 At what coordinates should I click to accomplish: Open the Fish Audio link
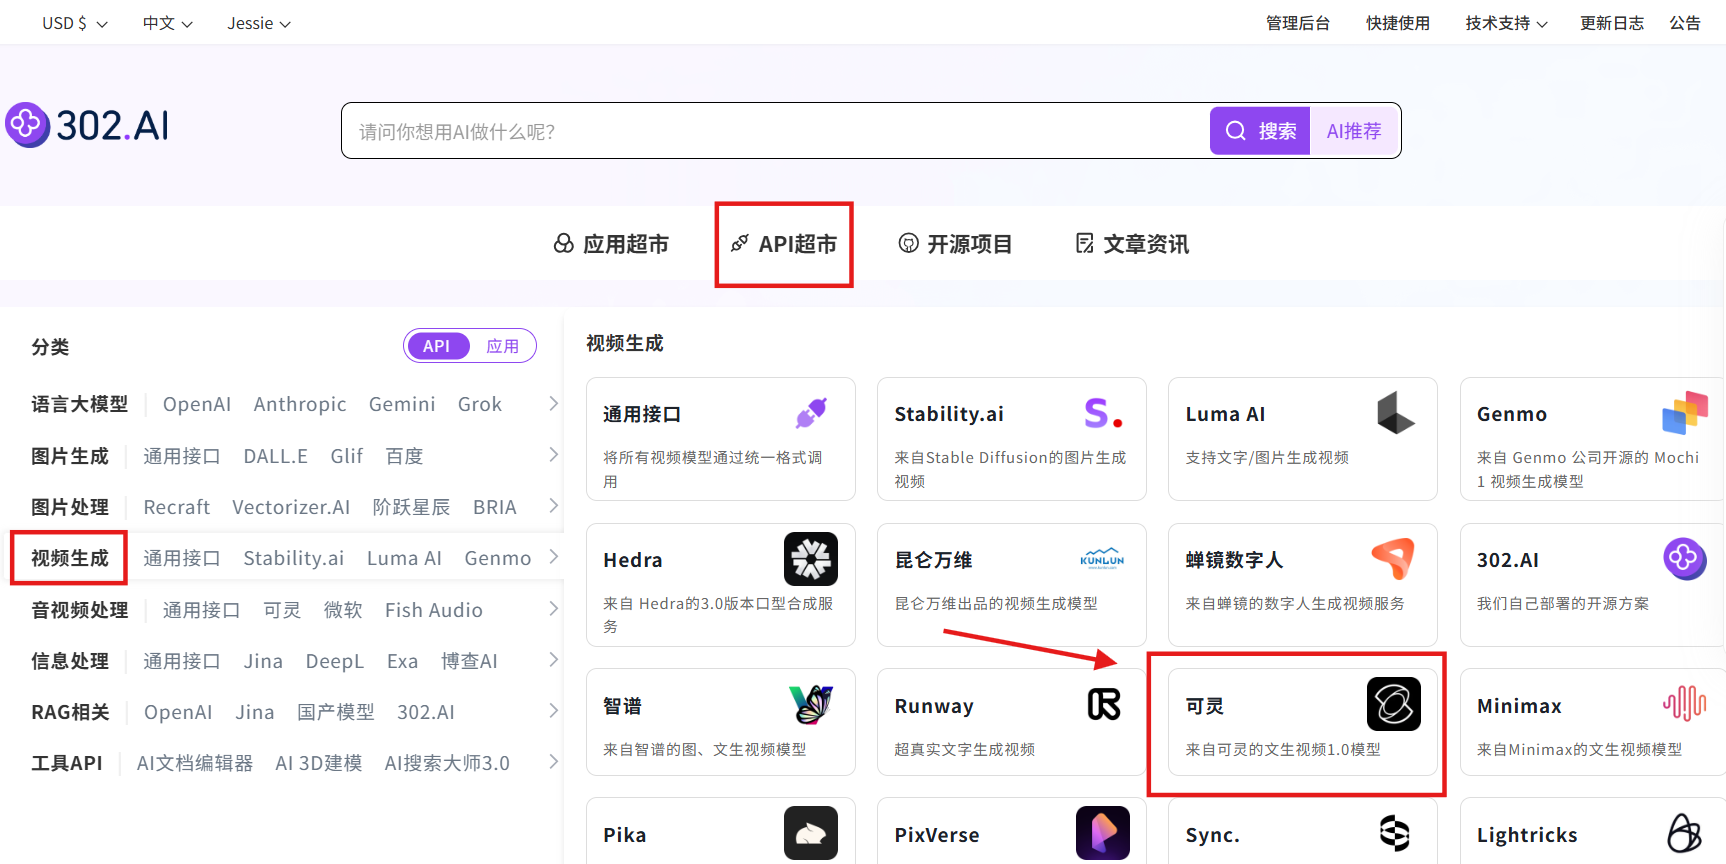point(434,610)
